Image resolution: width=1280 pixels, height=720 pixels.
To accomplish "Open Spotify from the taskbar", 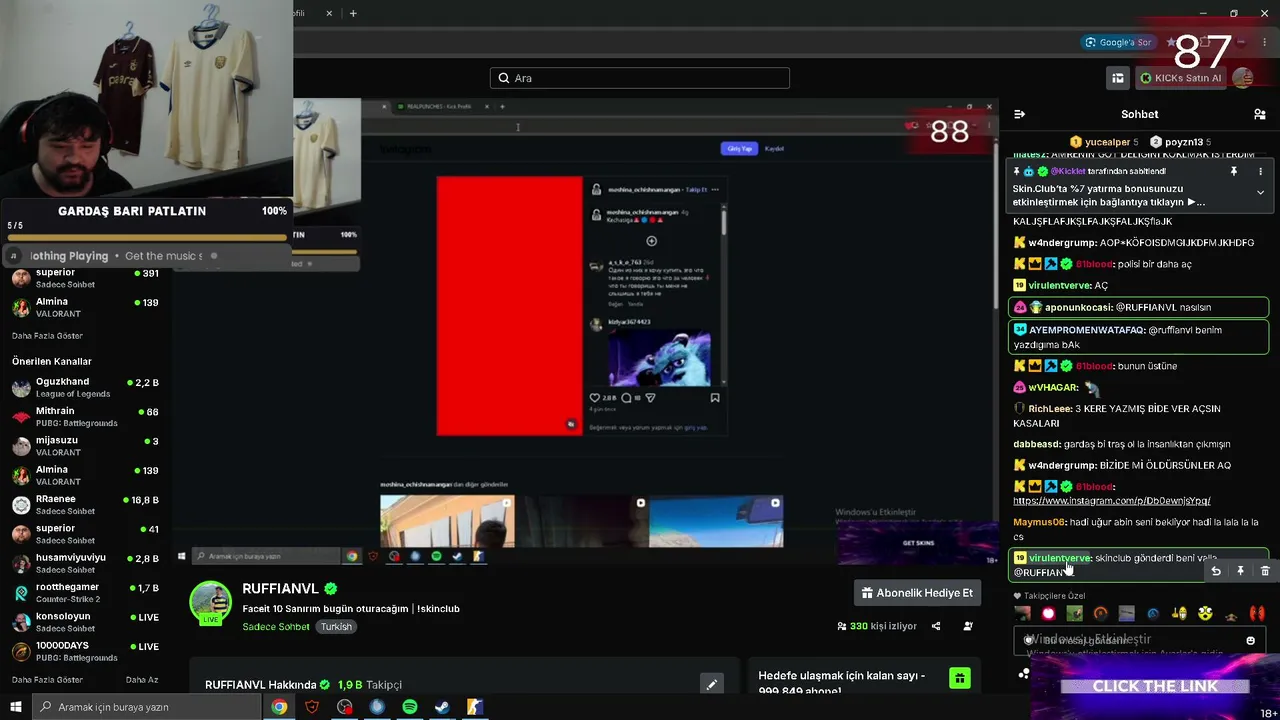I will (409, 707).
